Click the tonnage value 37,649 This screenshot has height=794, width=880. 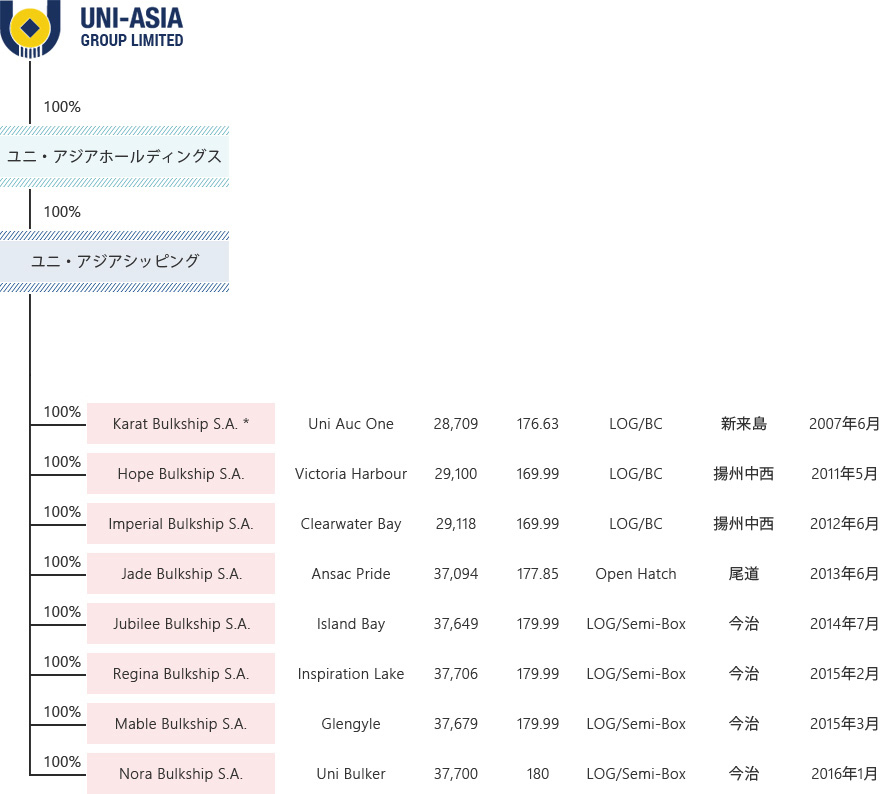(x=456, y=623)
